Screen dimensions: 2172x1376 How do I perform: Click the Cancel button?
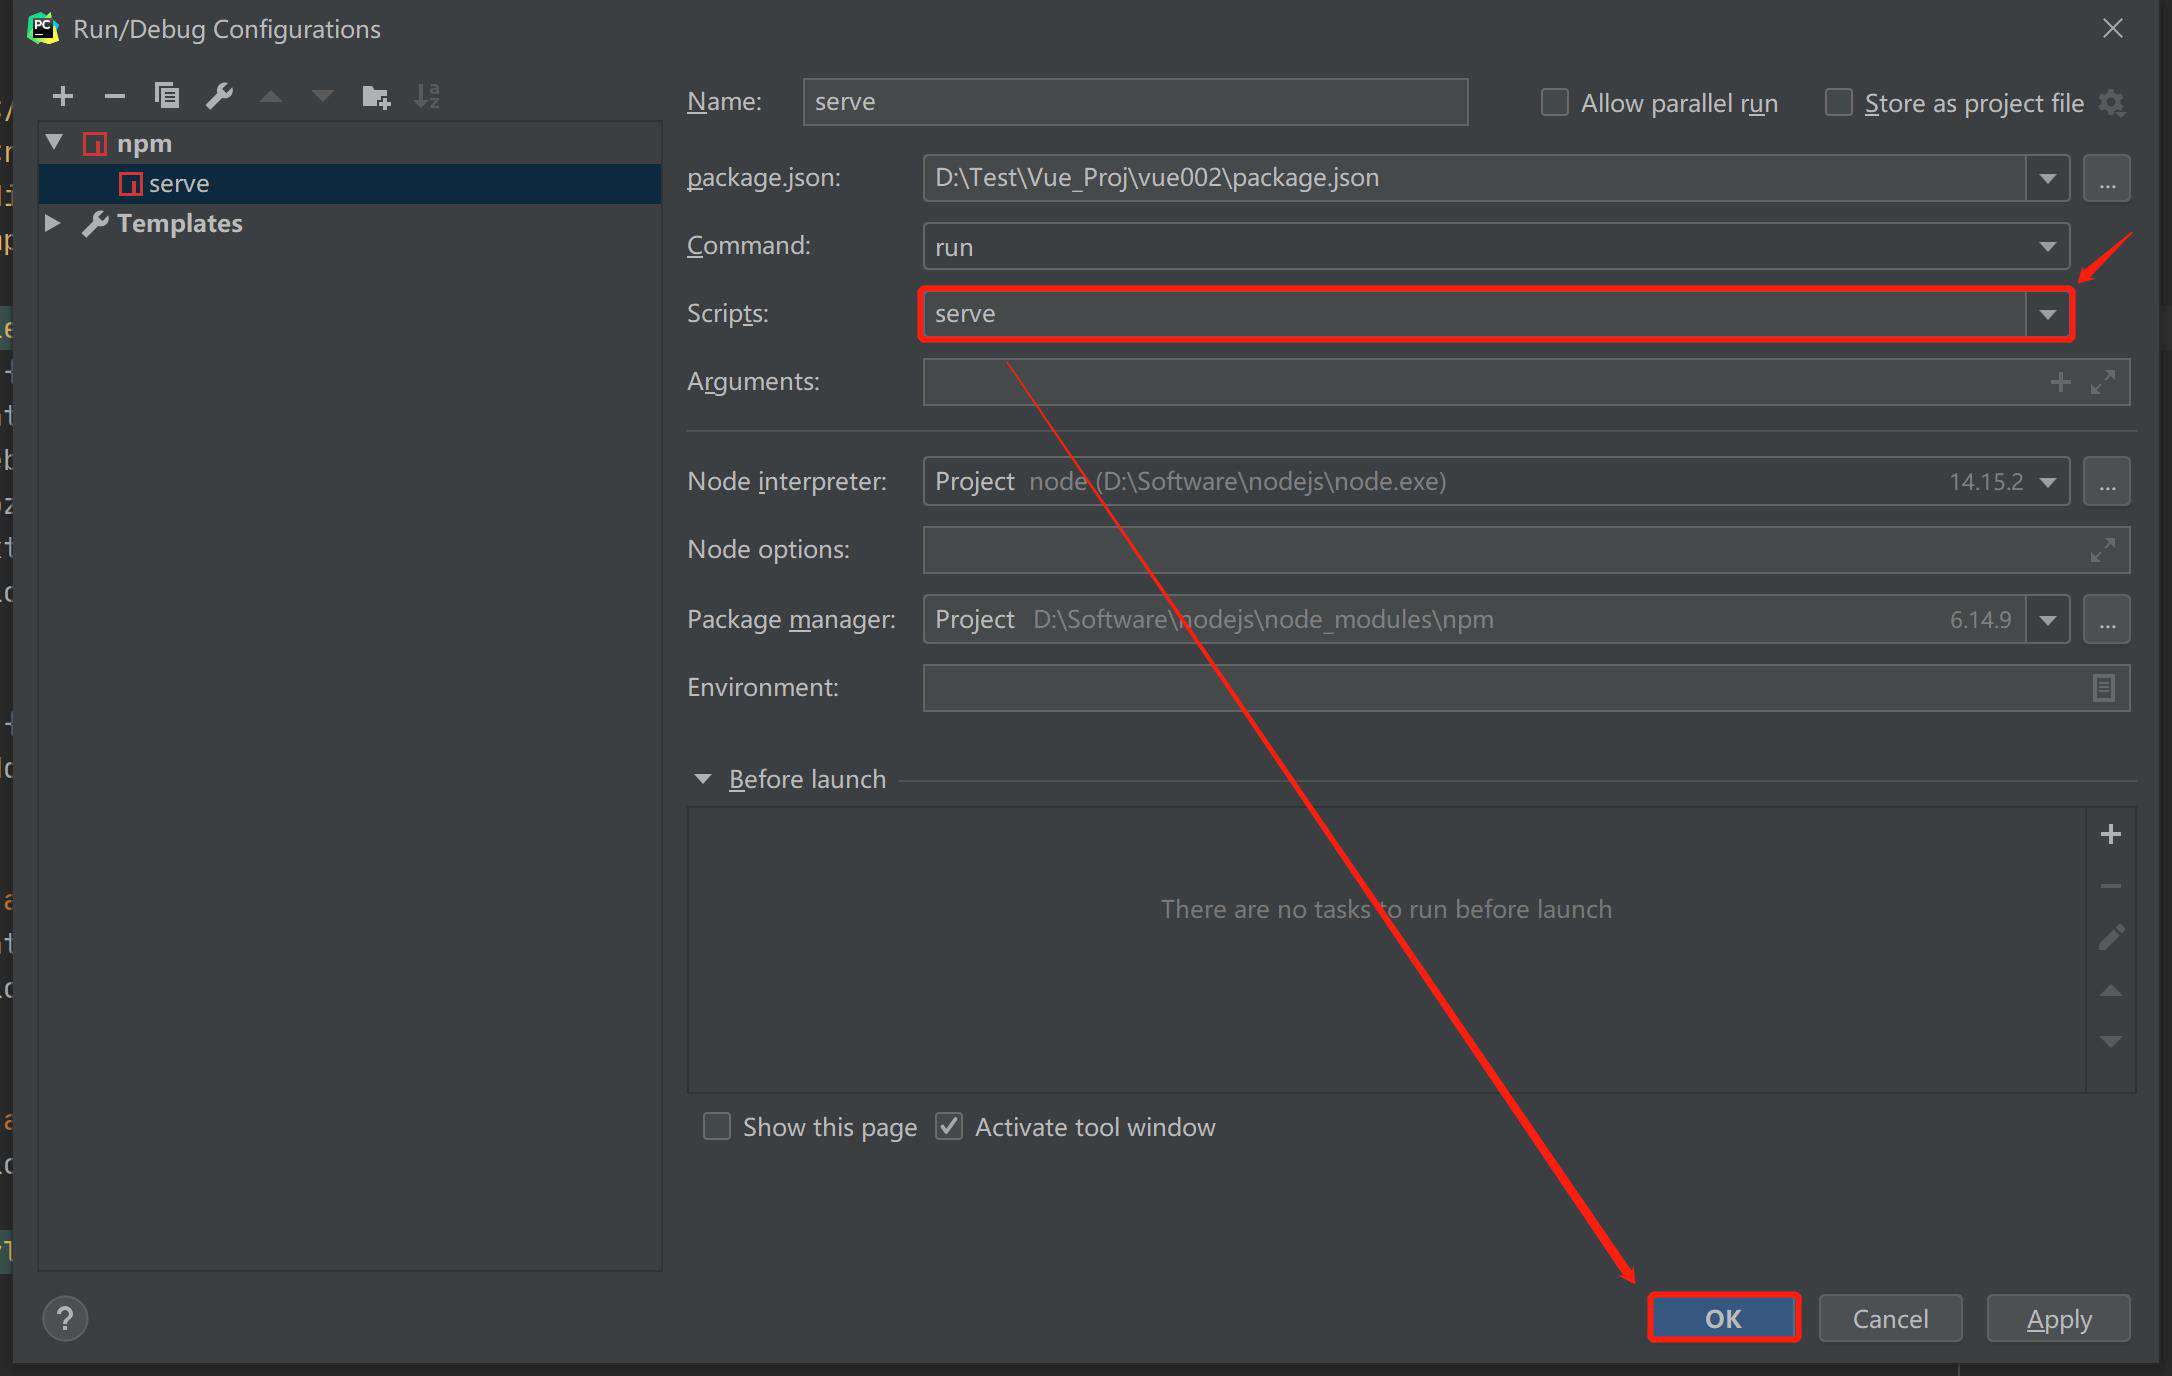click(1890, 1319)
